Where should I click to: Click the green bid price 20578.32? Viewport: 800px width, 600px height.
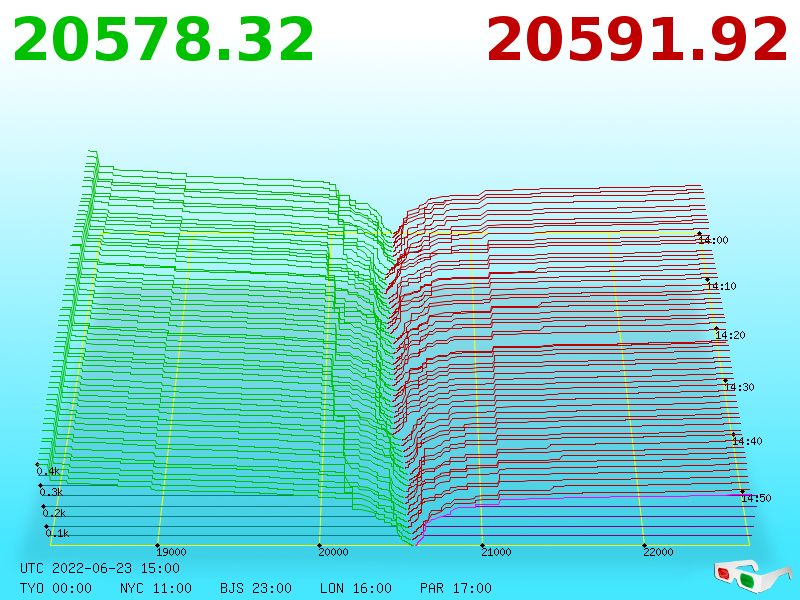[x=163, y=40]
